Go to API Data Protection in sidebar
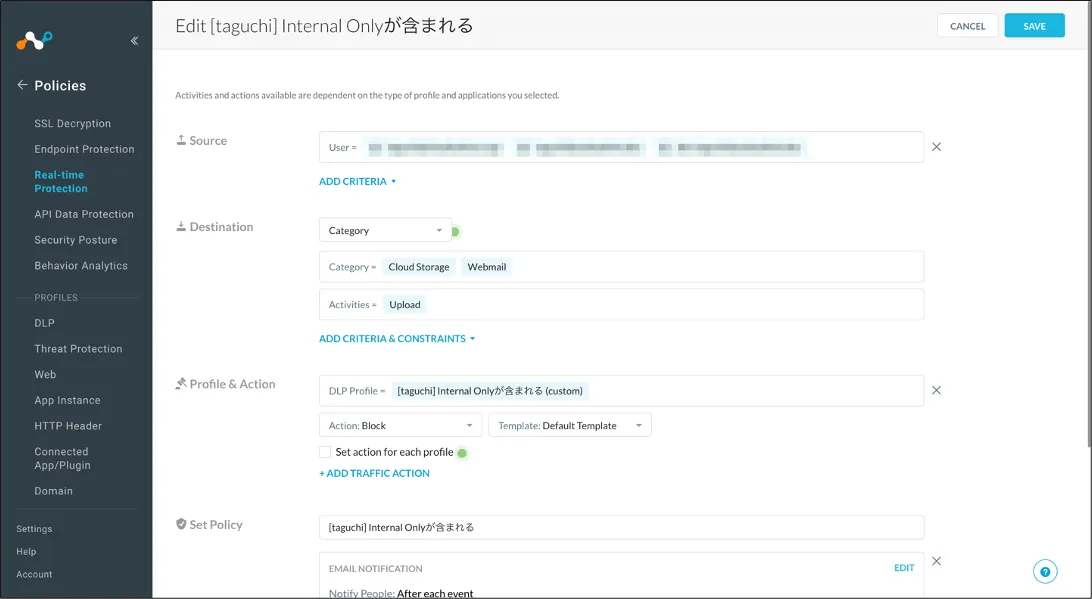This screenshot has height=599, width=1092. (x=84, y=214)
